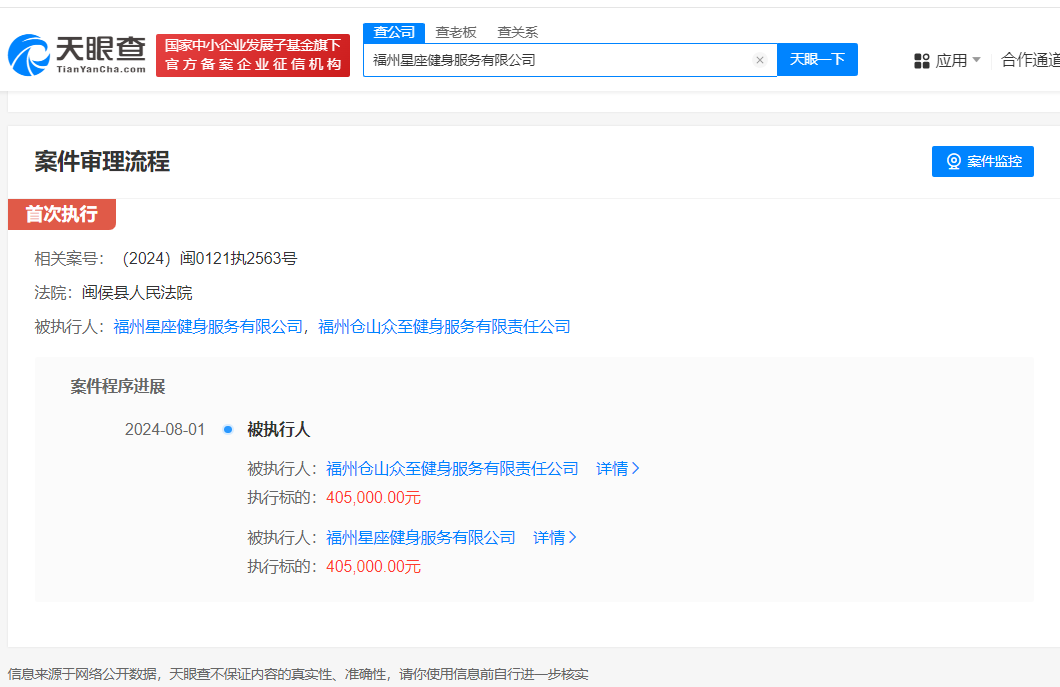Switch to the 查关系 tab
Image resolution: width=1060 pixels, height=687 pixels.
click(x=516, y=32)
